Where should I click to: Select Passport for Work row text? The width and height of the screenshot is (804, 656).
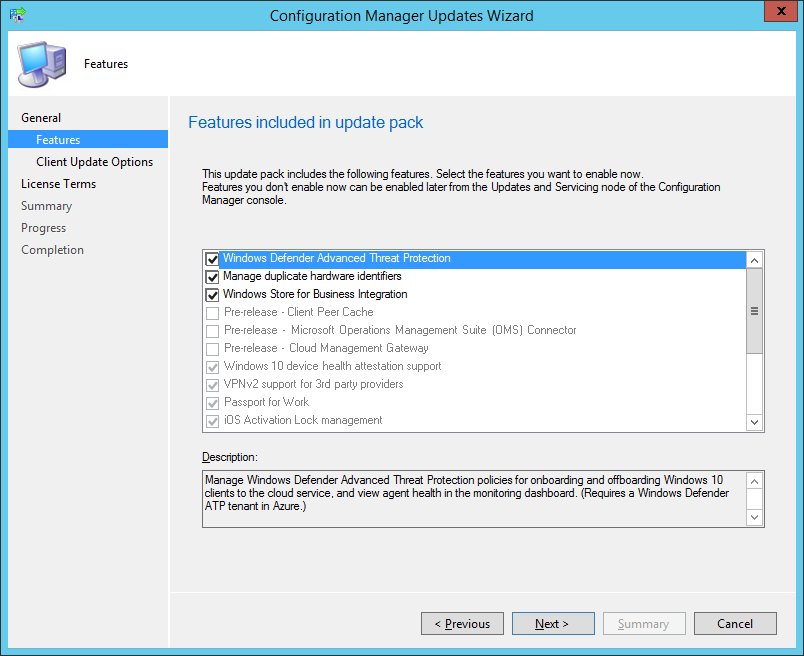click(x=266, y=402)
